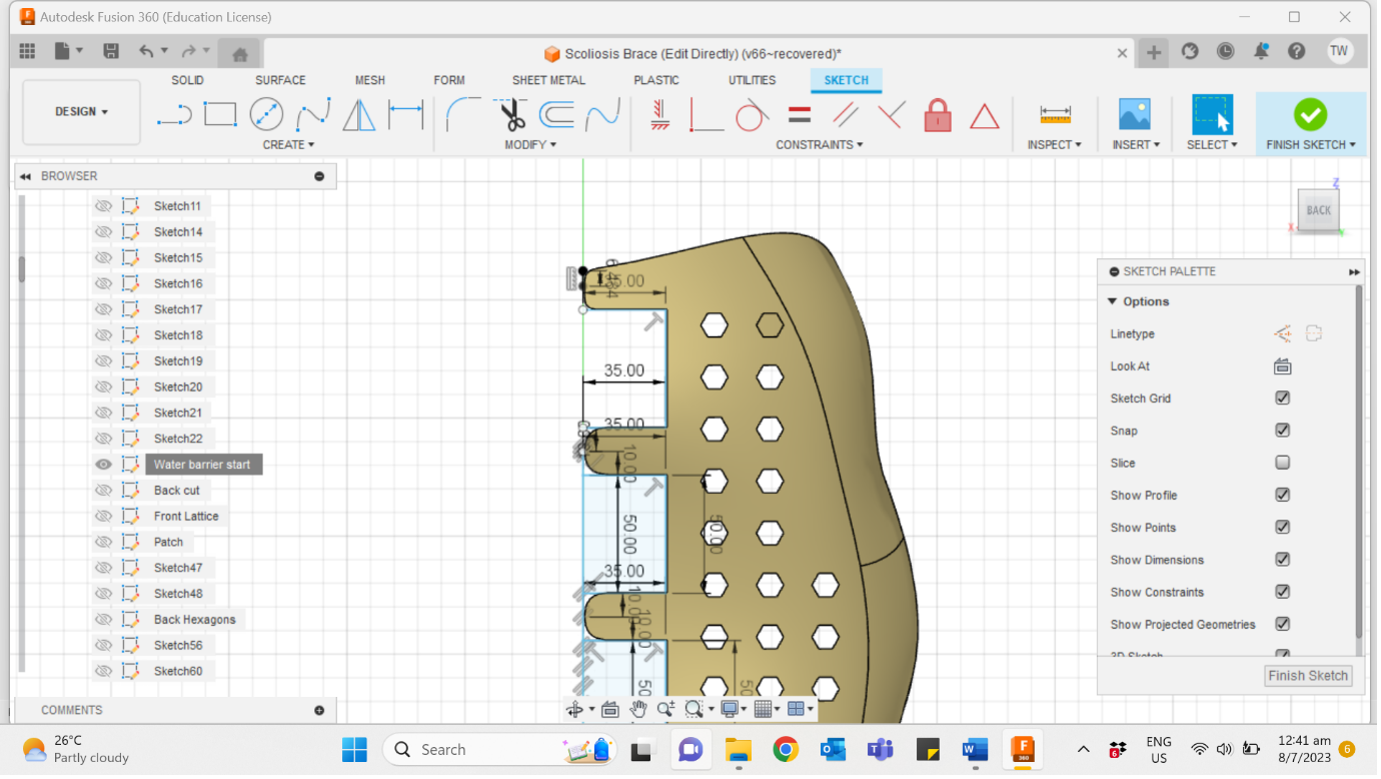Select the Fillet tool in Modify

coord(462,115)
